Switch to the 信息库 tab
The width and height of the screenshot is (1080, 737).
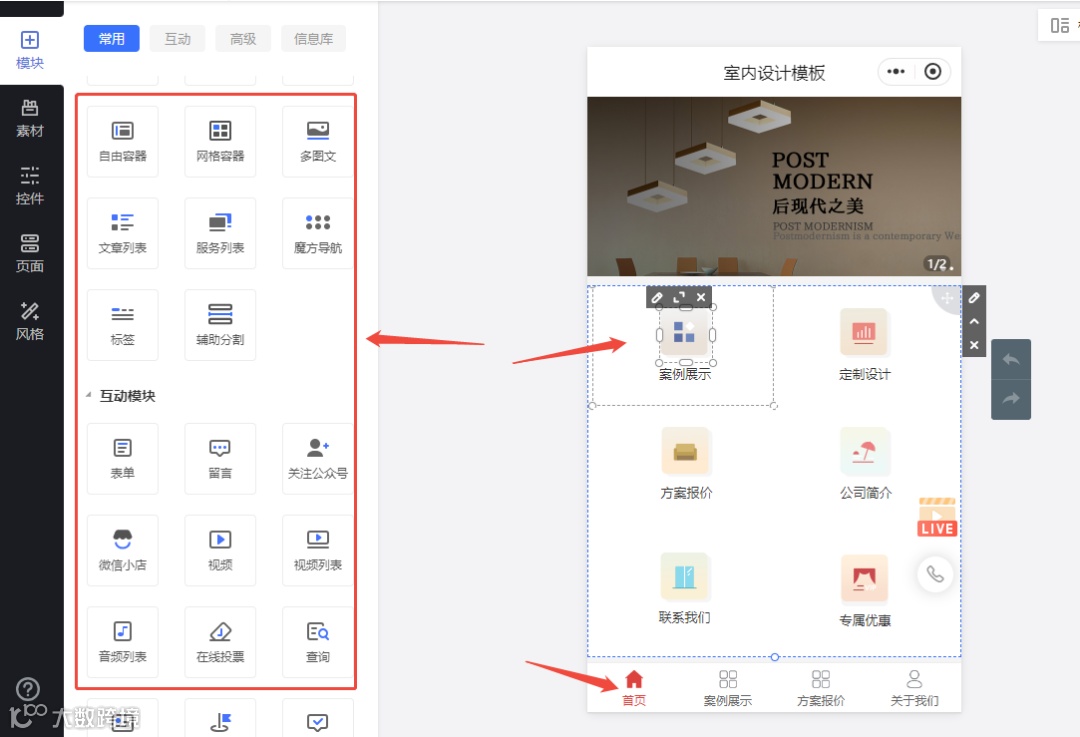click(313, 39)
